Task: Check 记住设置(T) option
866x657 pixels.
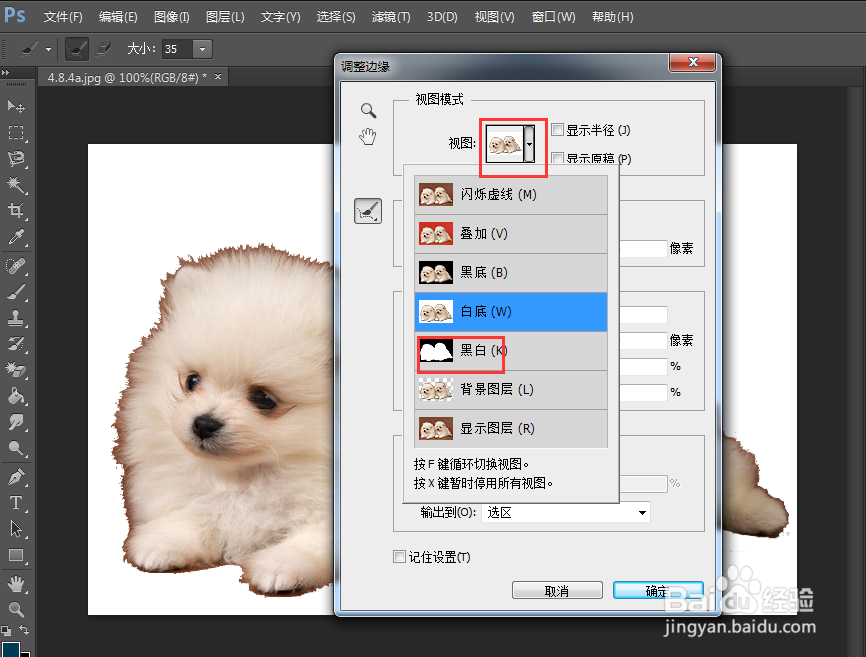Action: 399,557
